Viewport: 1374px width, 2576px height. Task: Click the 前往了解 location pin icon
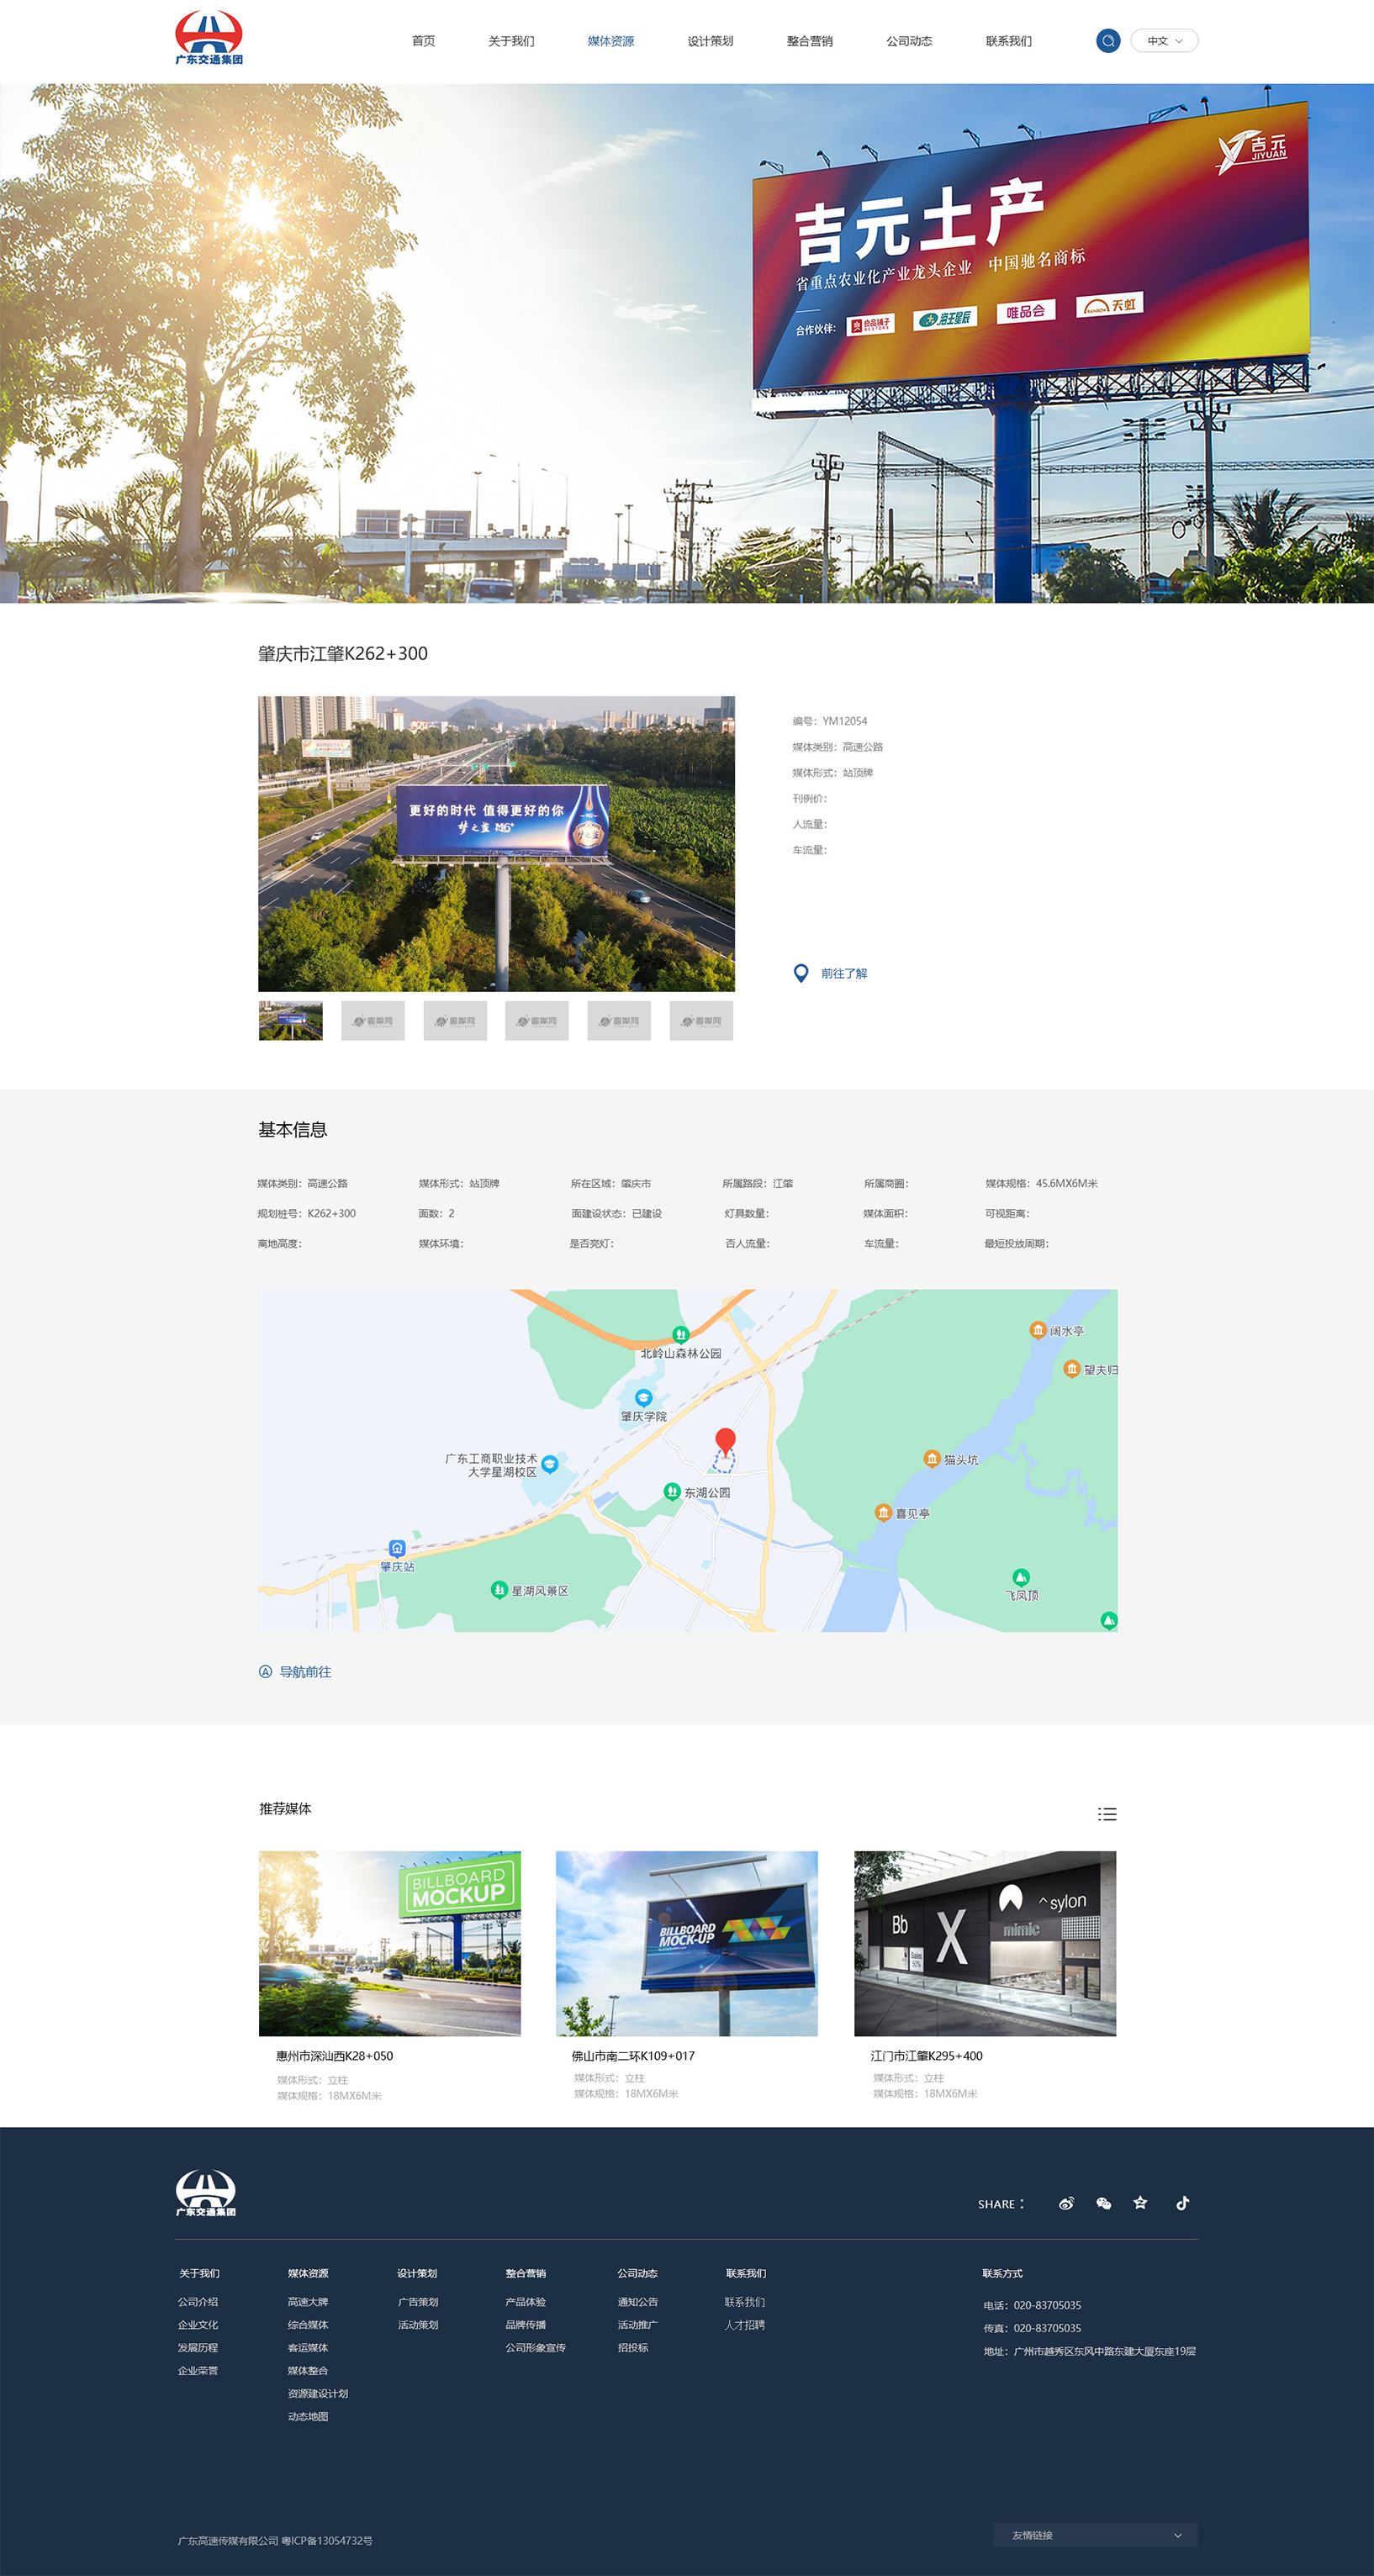coord(801,973)
